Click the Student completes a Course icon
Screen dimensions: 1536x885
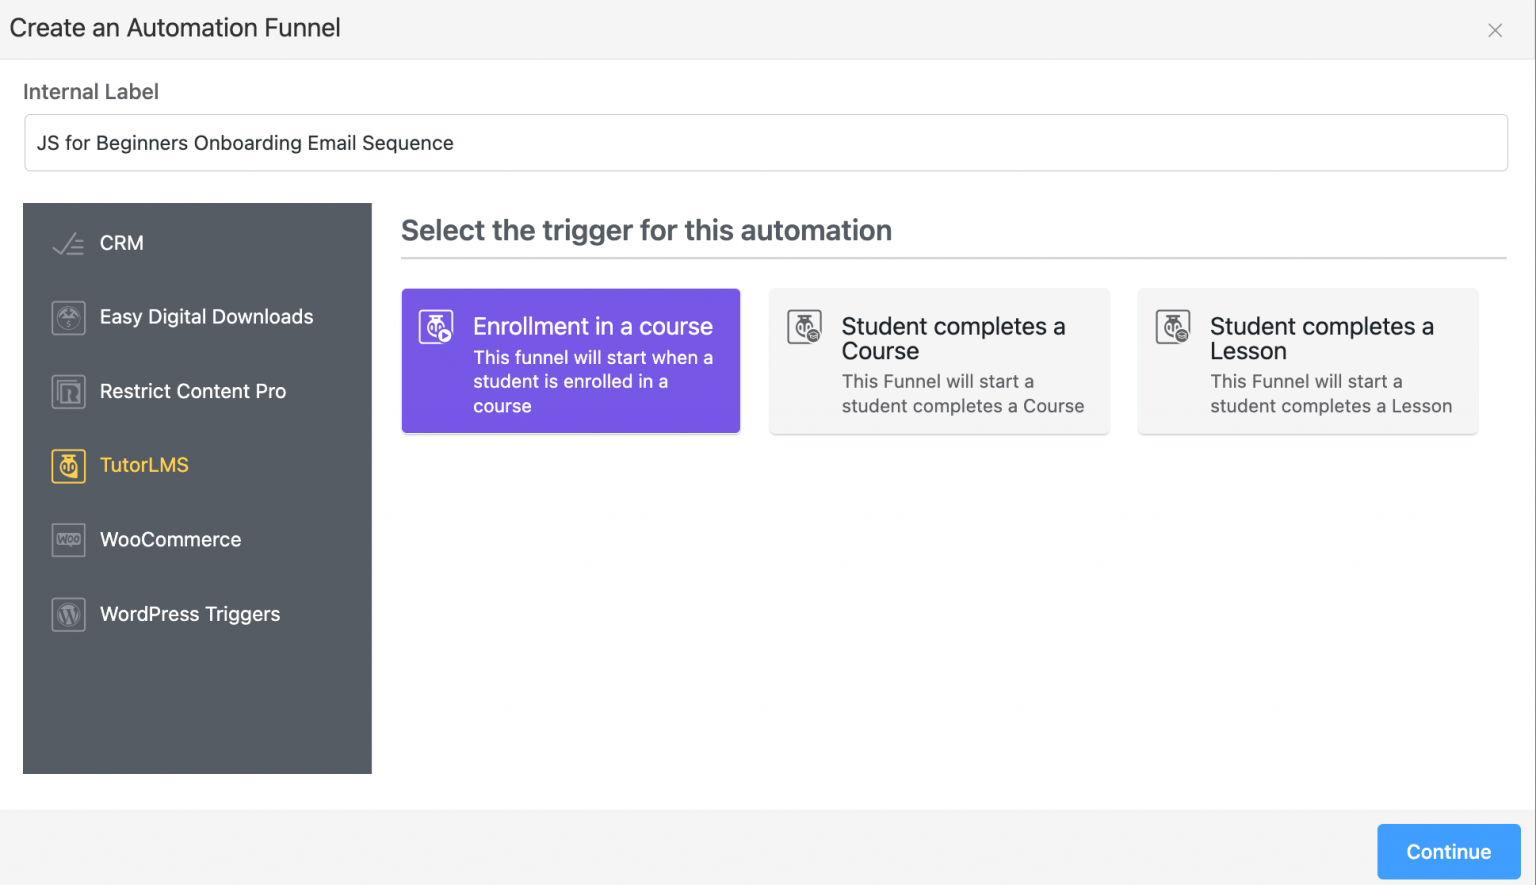(805, 326)
